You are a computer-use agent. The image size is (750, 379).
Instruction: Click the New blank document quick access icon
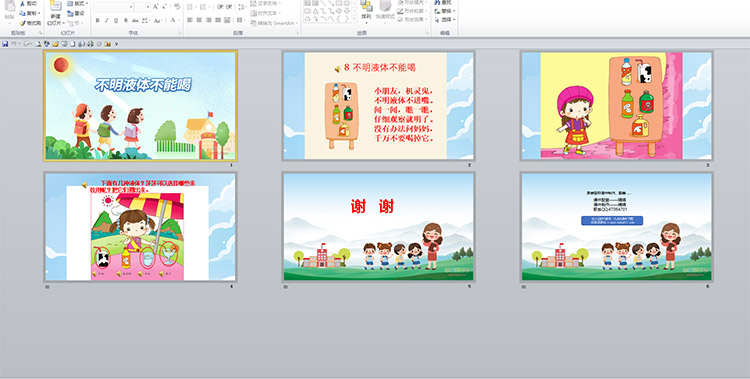coord(73,44)
